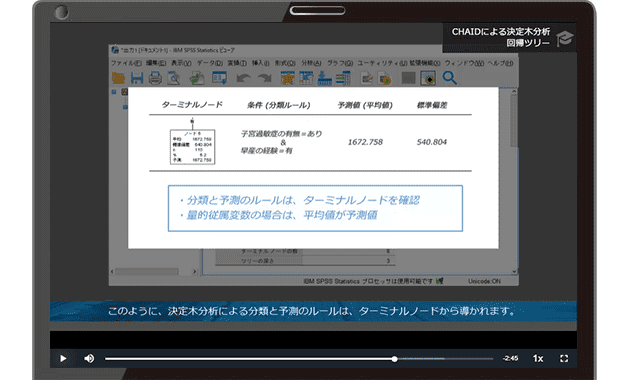The image size is (630, 380).
Task: Click the magnifier search icon
Action: tap(450, 78)
